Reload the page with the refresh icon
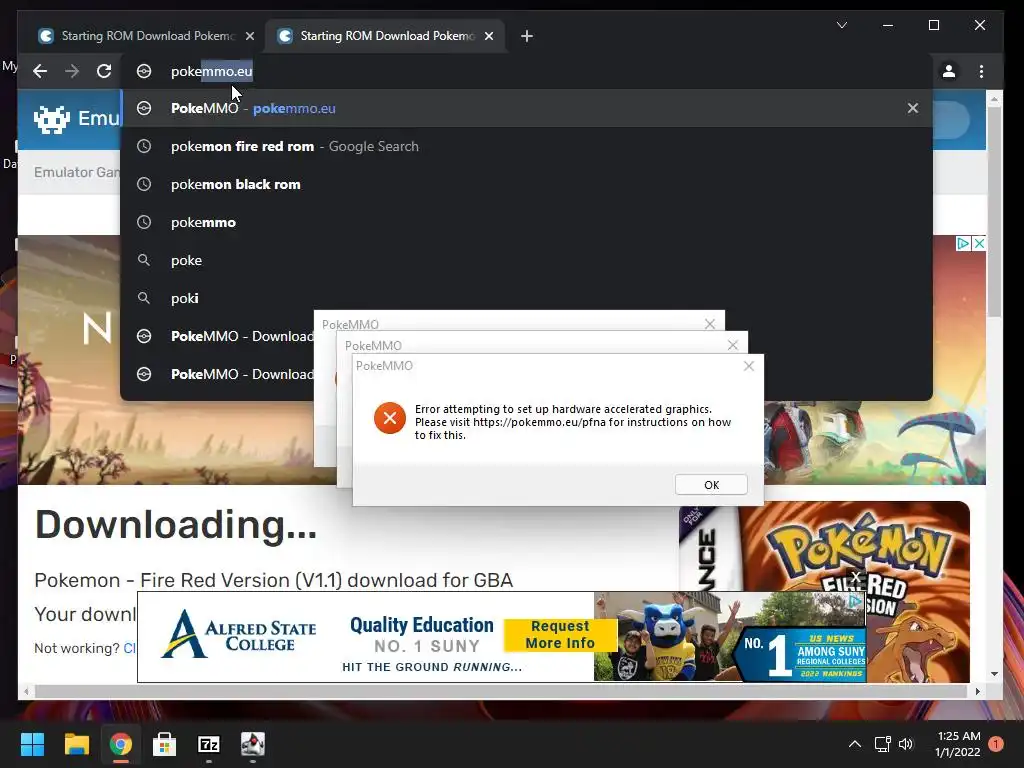This screenshot has height=768, width=1024. coord(104,71)
